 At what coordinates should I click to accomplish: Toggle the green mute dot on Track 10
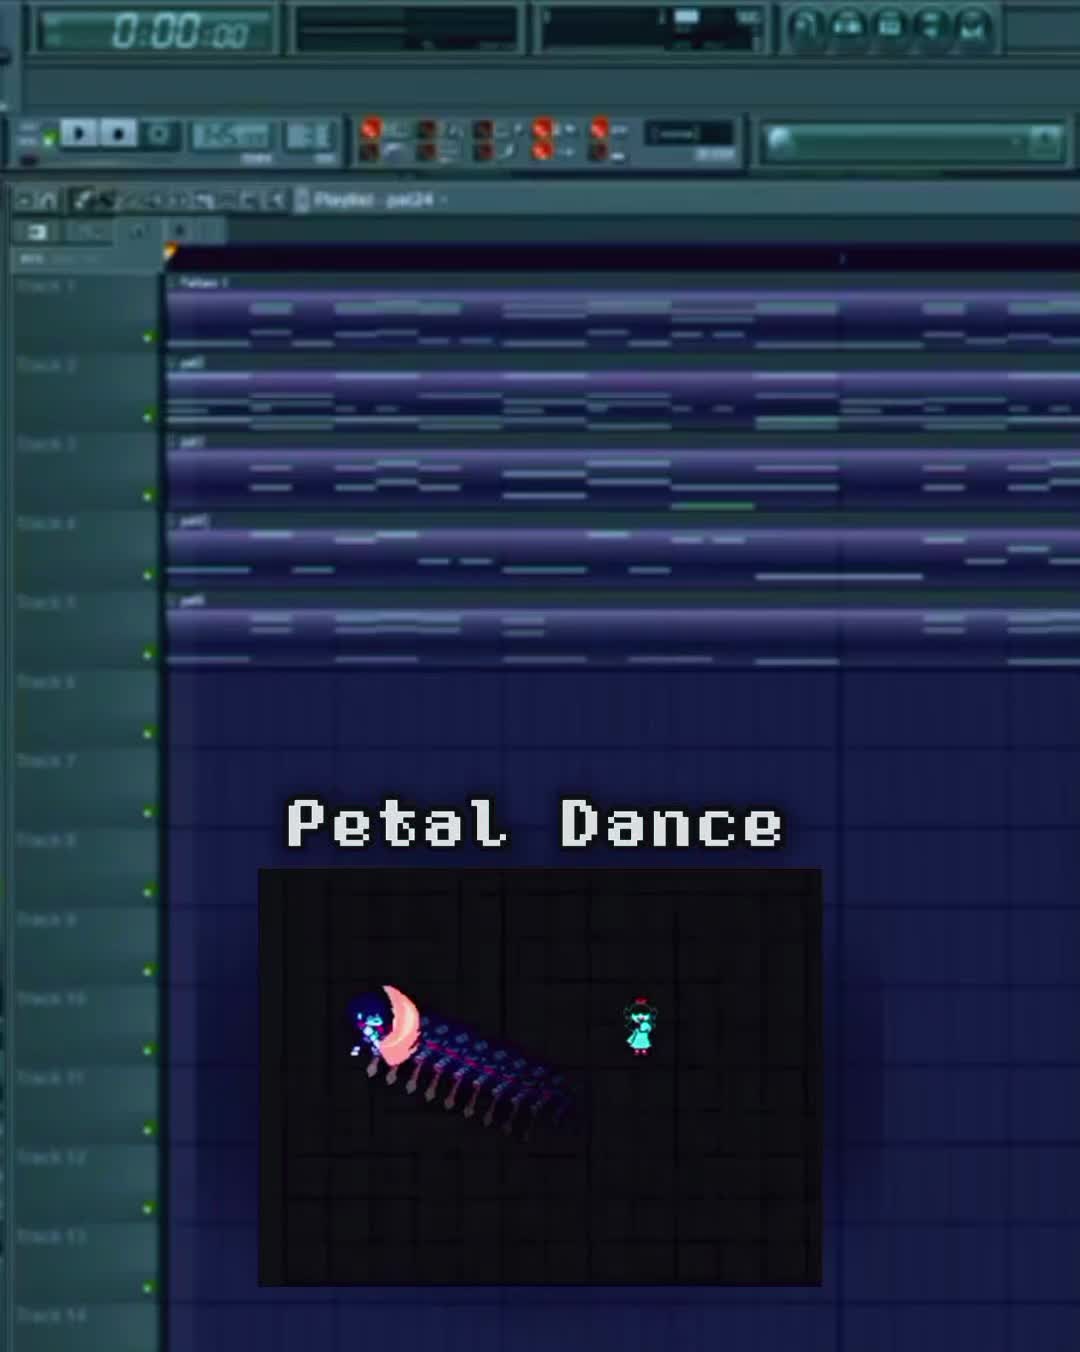point(148,1050)
